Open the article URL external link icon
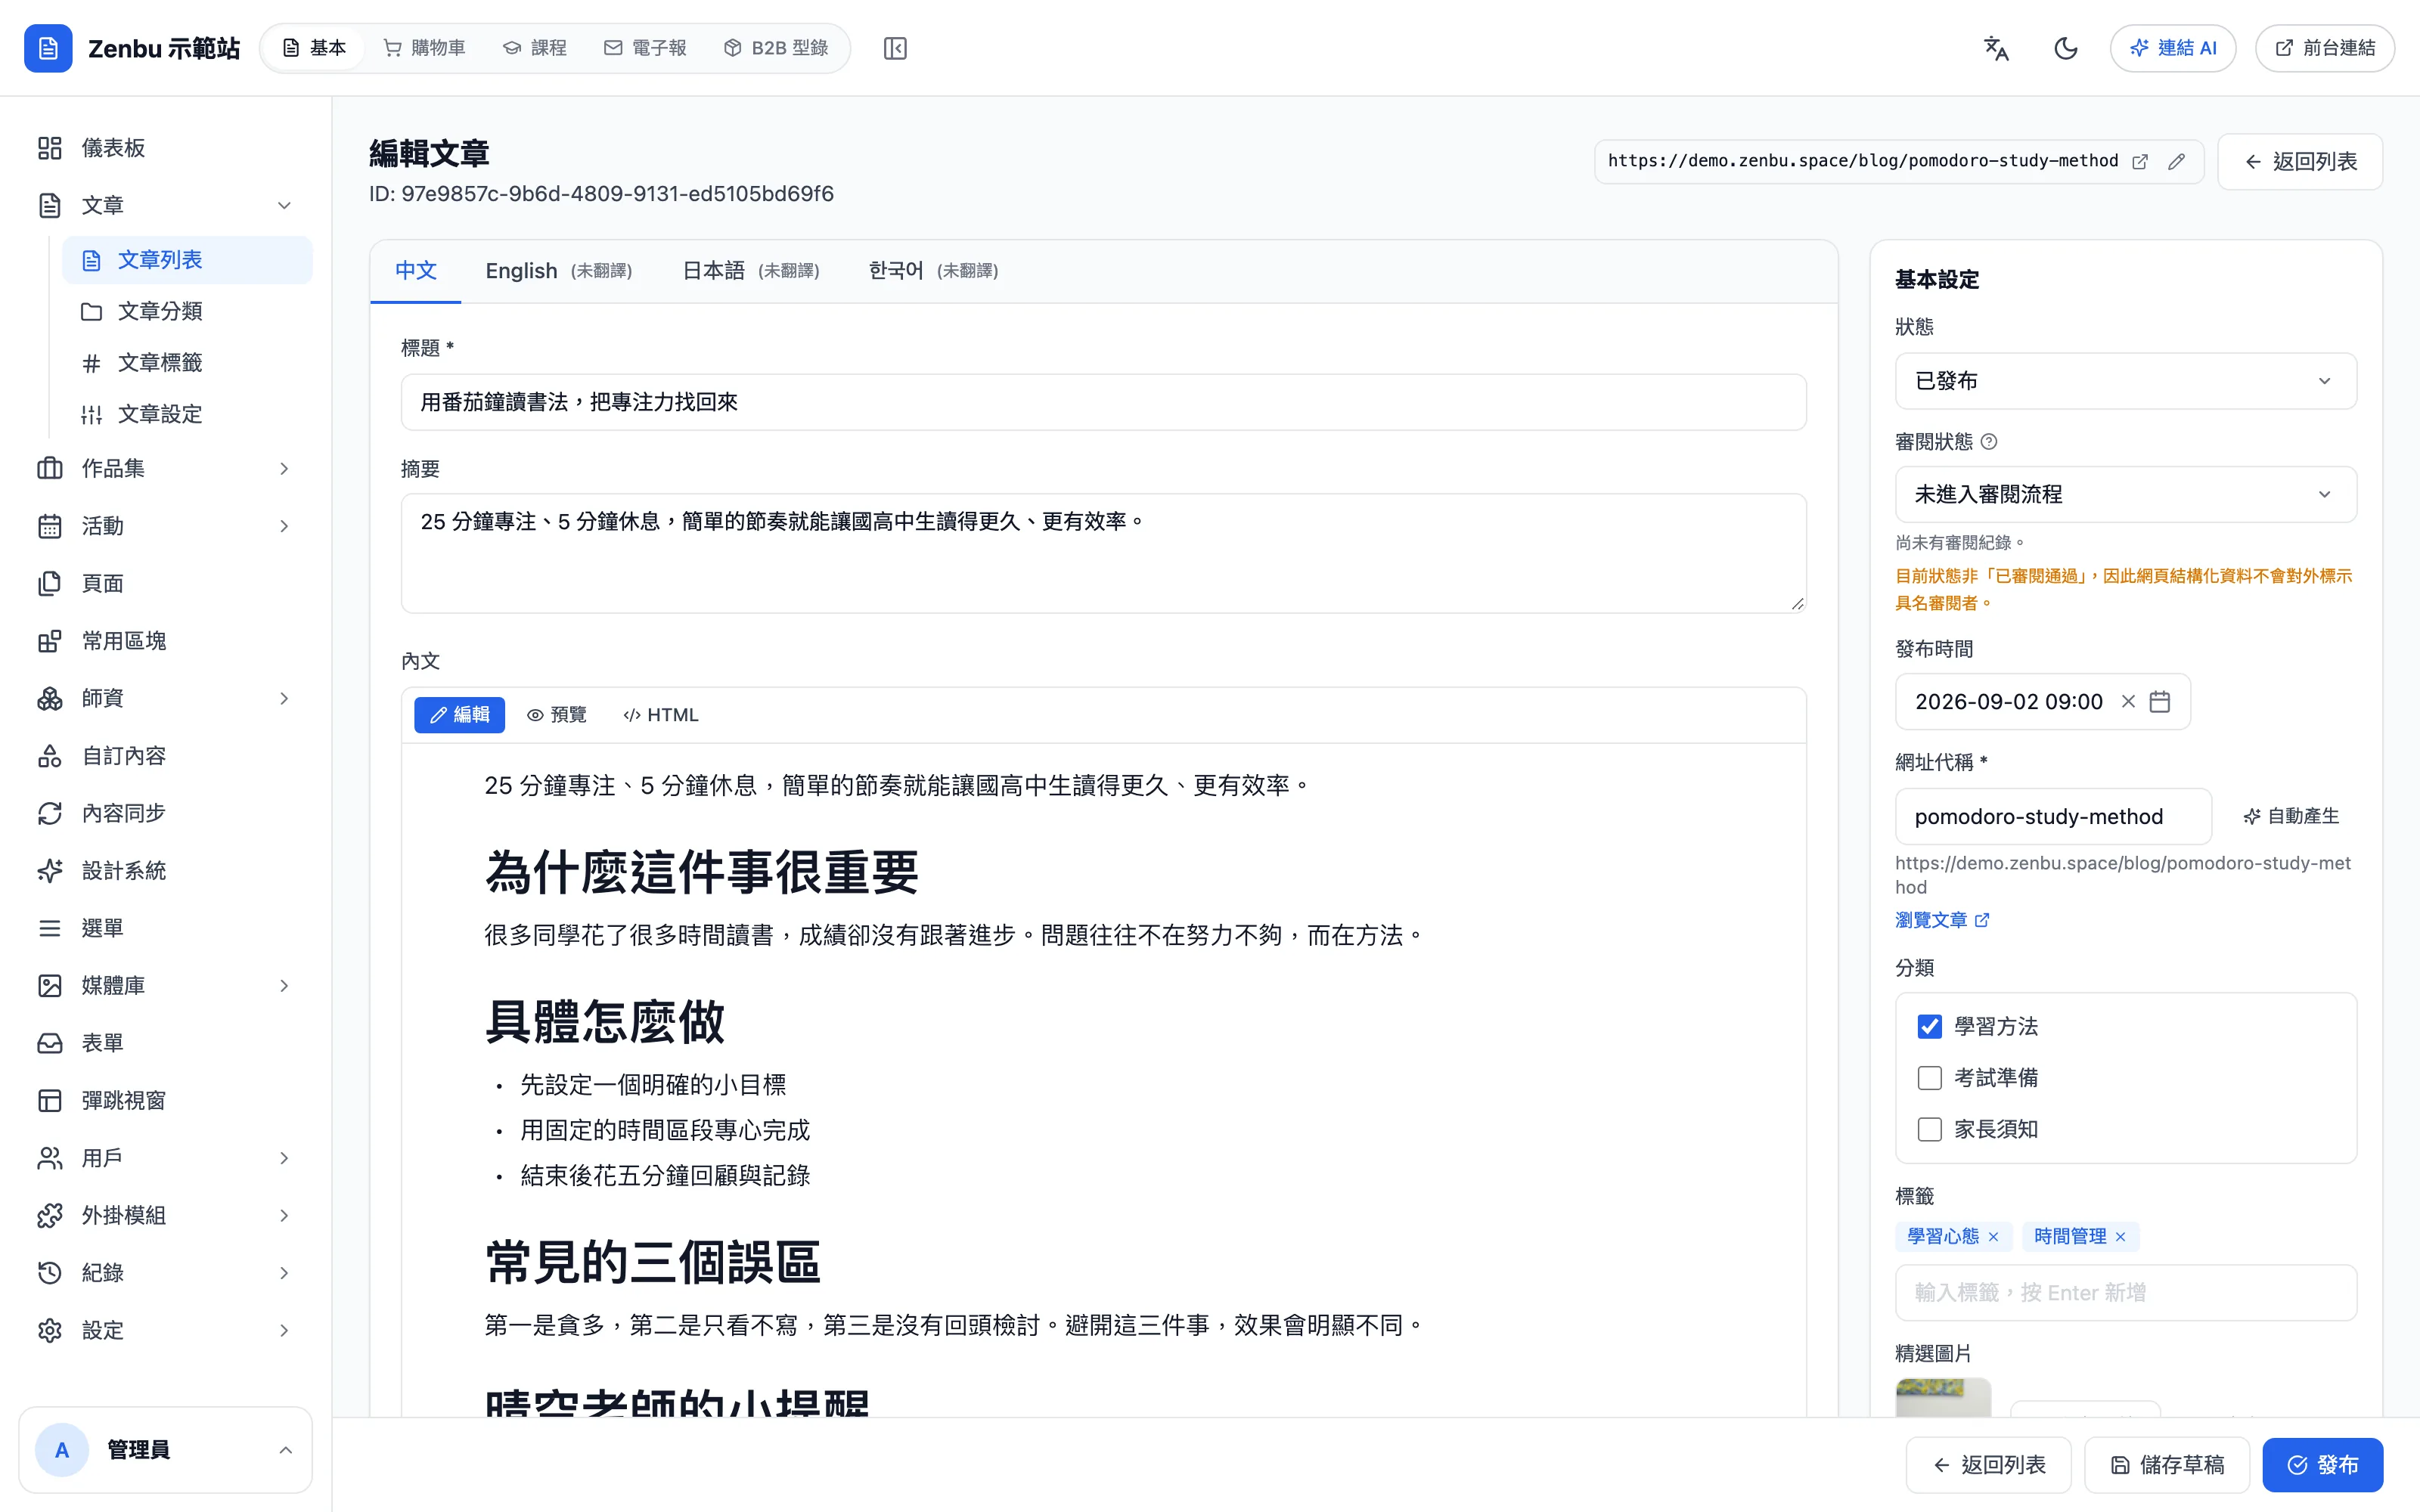 pyautogui.click(x=2140, y=161)
